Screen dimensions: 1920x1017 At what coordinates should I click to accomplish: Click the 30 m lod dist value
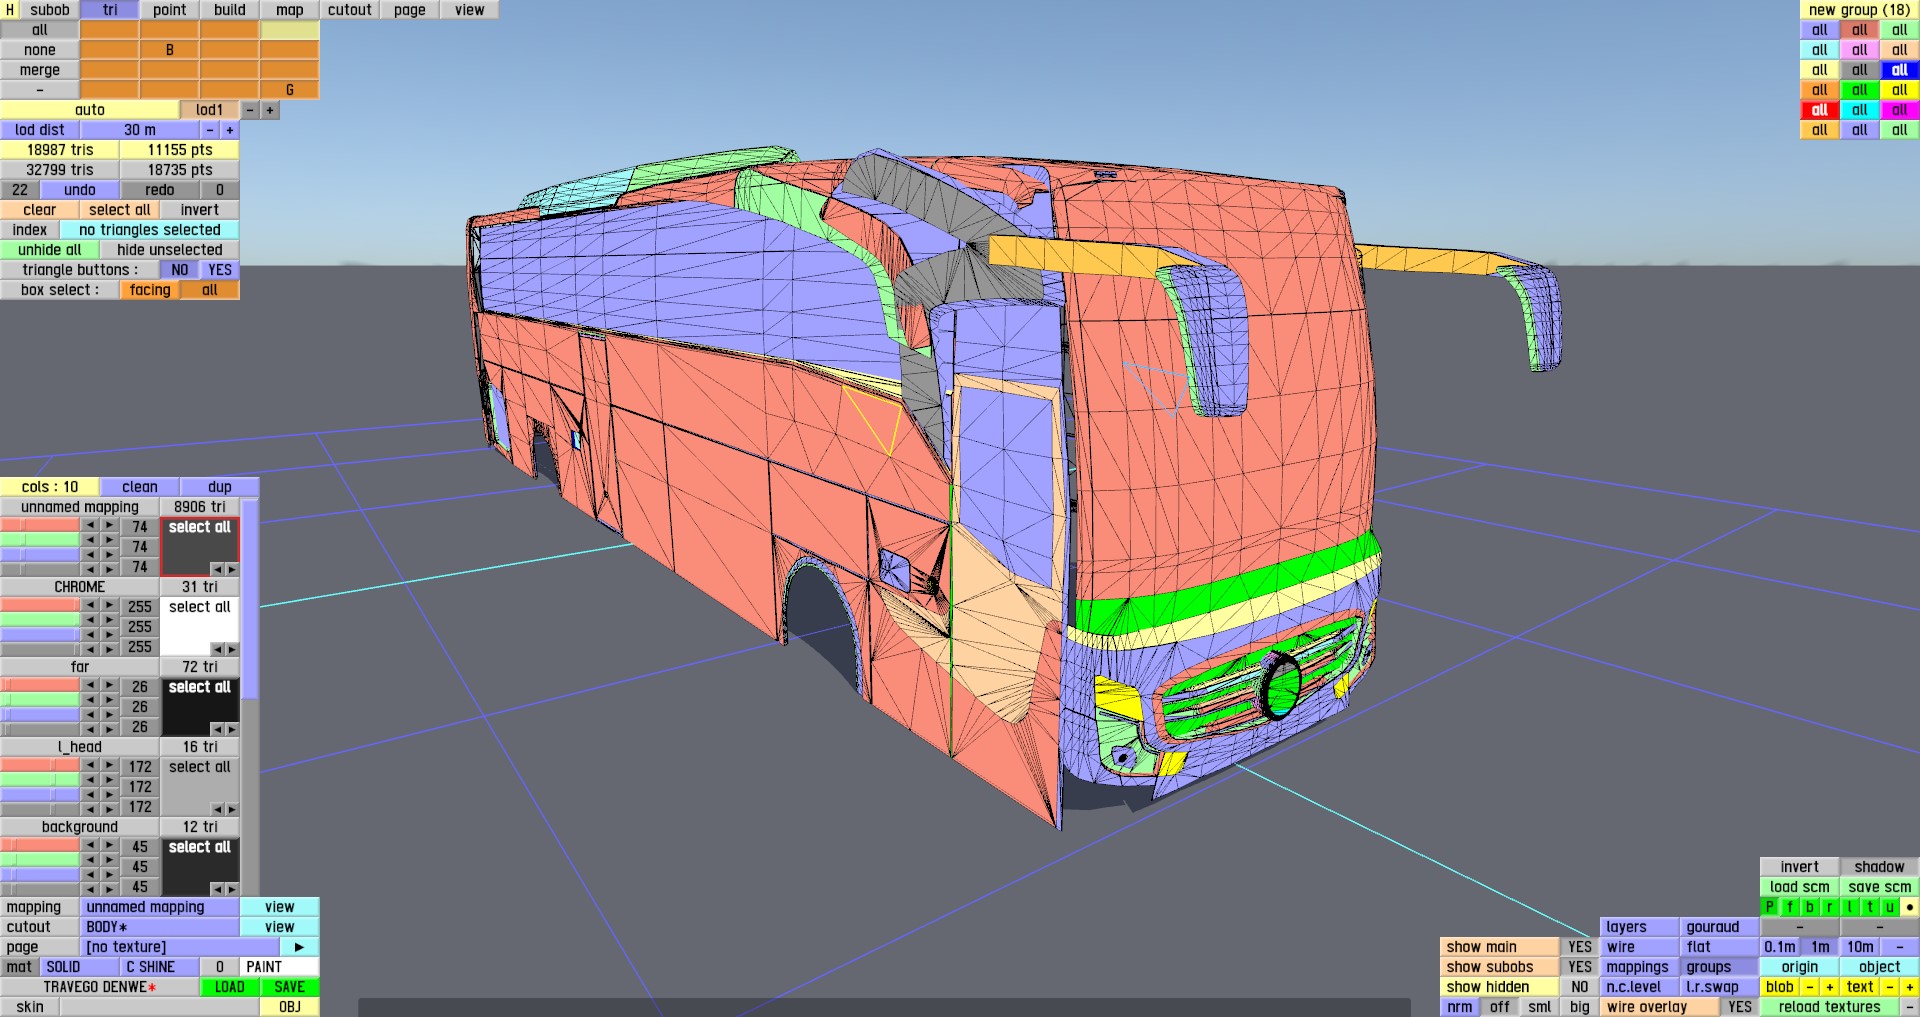click(x=140, y=130)
